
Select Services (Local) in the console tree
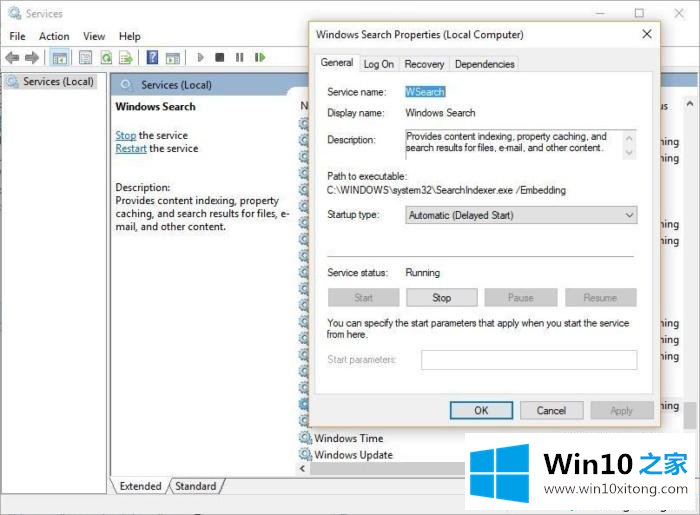tap(58, 82)
